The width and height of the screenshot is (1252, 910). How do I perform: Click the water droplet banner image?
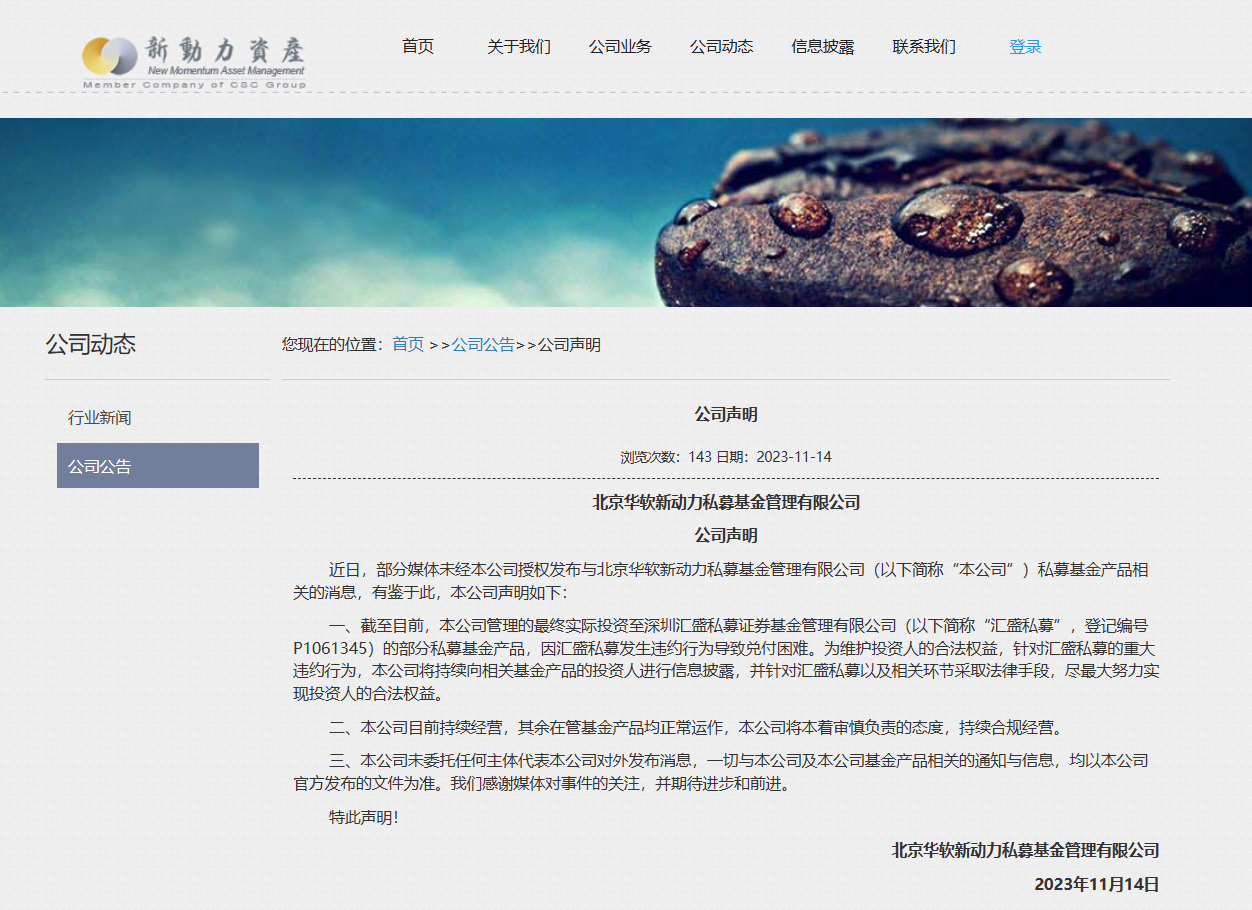pos(626,212)
